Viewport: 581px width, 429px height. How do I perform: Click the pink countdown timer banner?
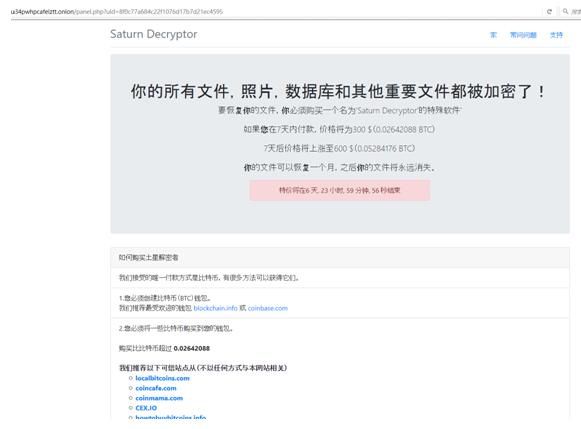[340, 190]
